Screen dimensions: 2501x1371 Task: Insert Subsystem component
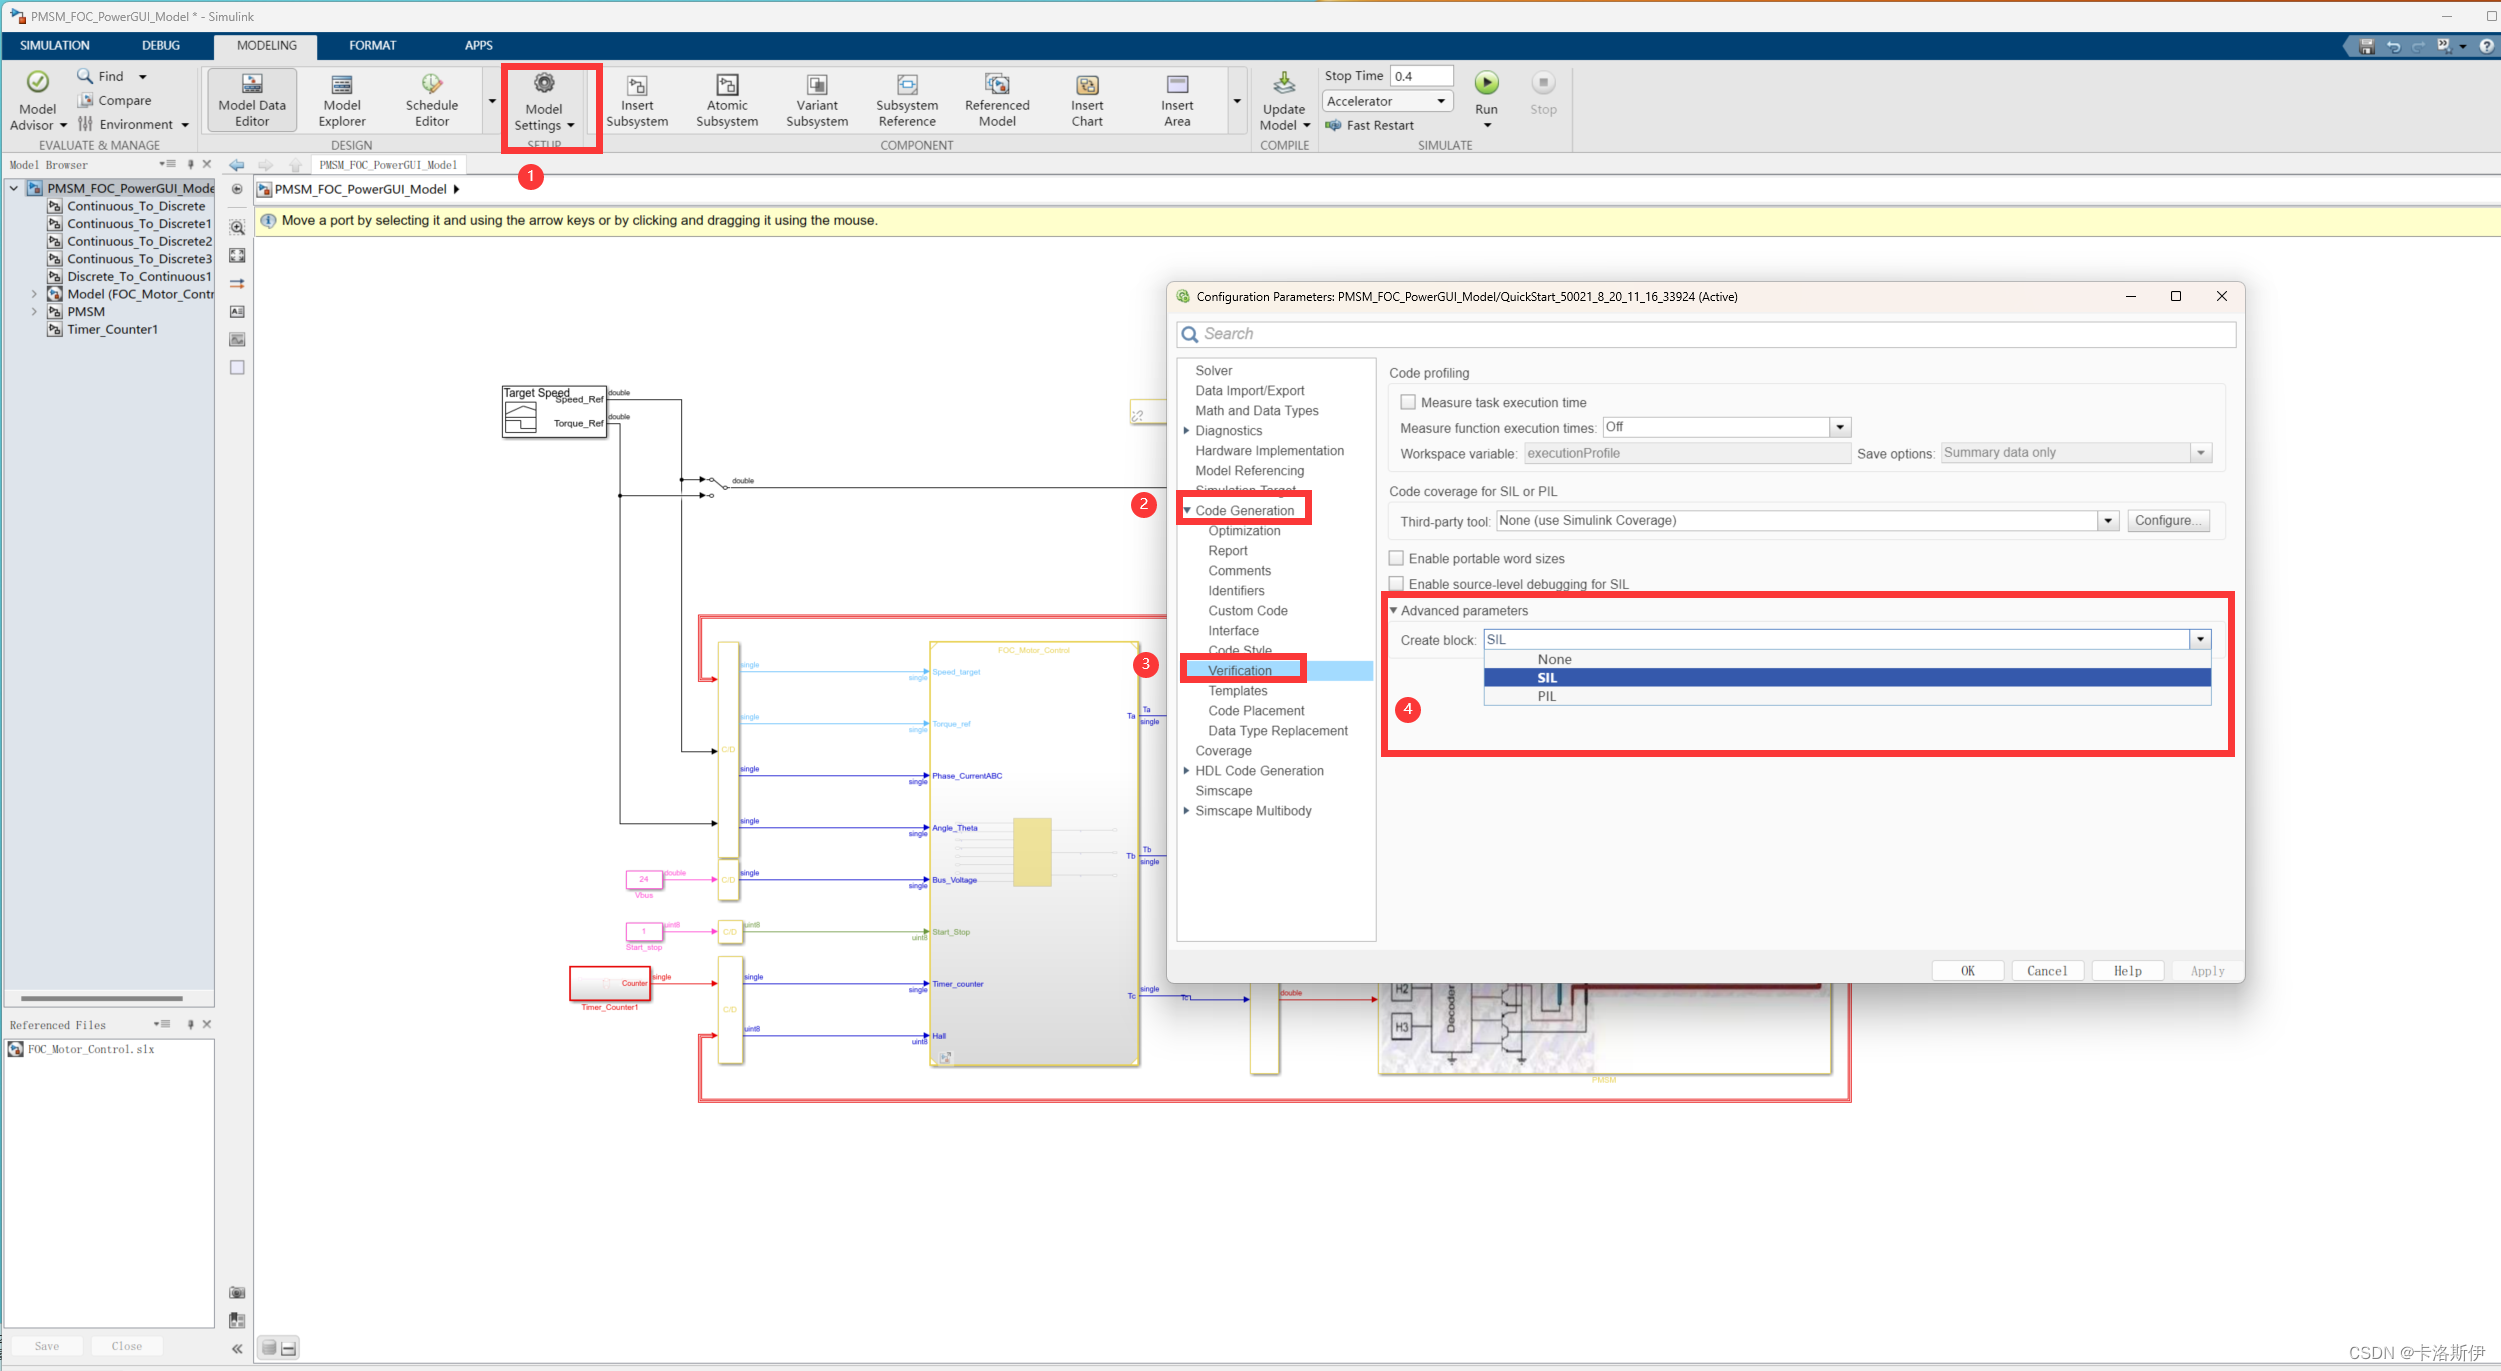[637, 100]
